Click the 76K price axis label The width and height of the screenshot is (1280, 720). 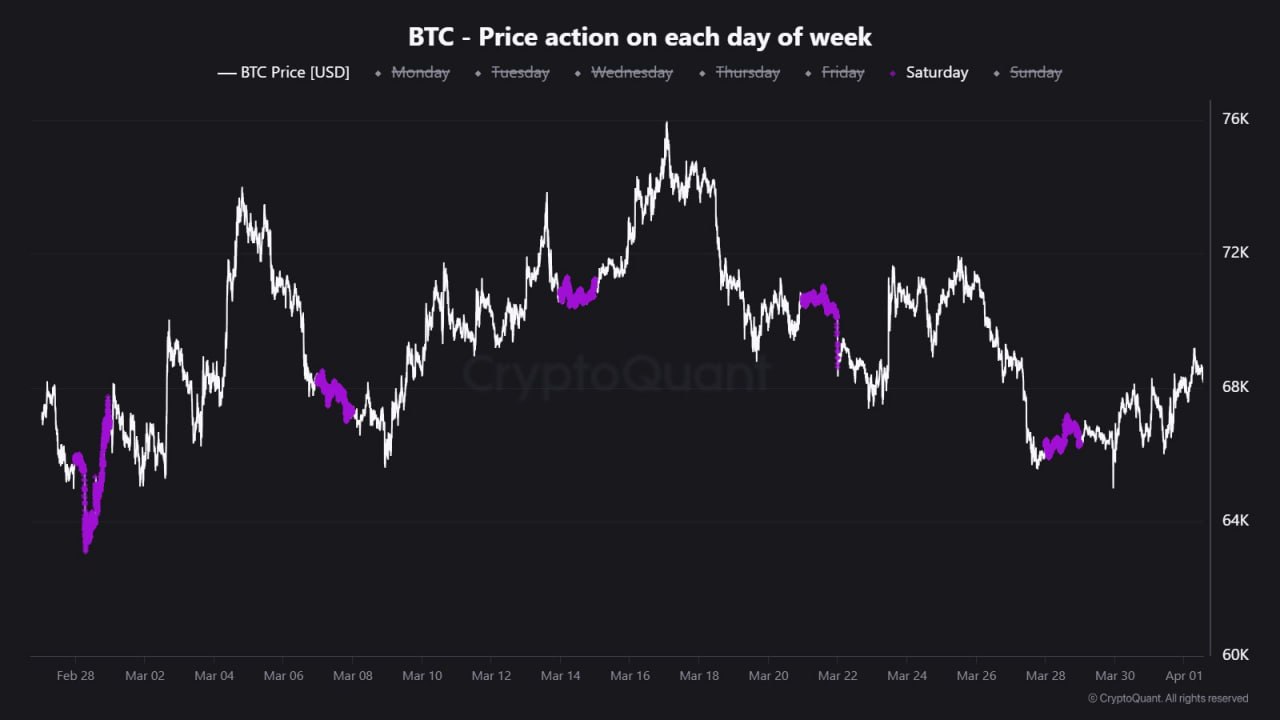1236,119
